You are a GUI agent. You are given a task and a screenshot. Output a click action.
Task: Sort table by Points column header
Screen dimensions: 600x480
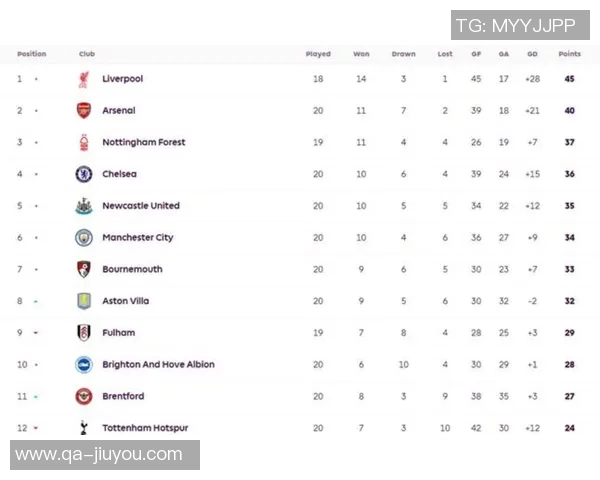pyautogui.click(x=569, y=54)
